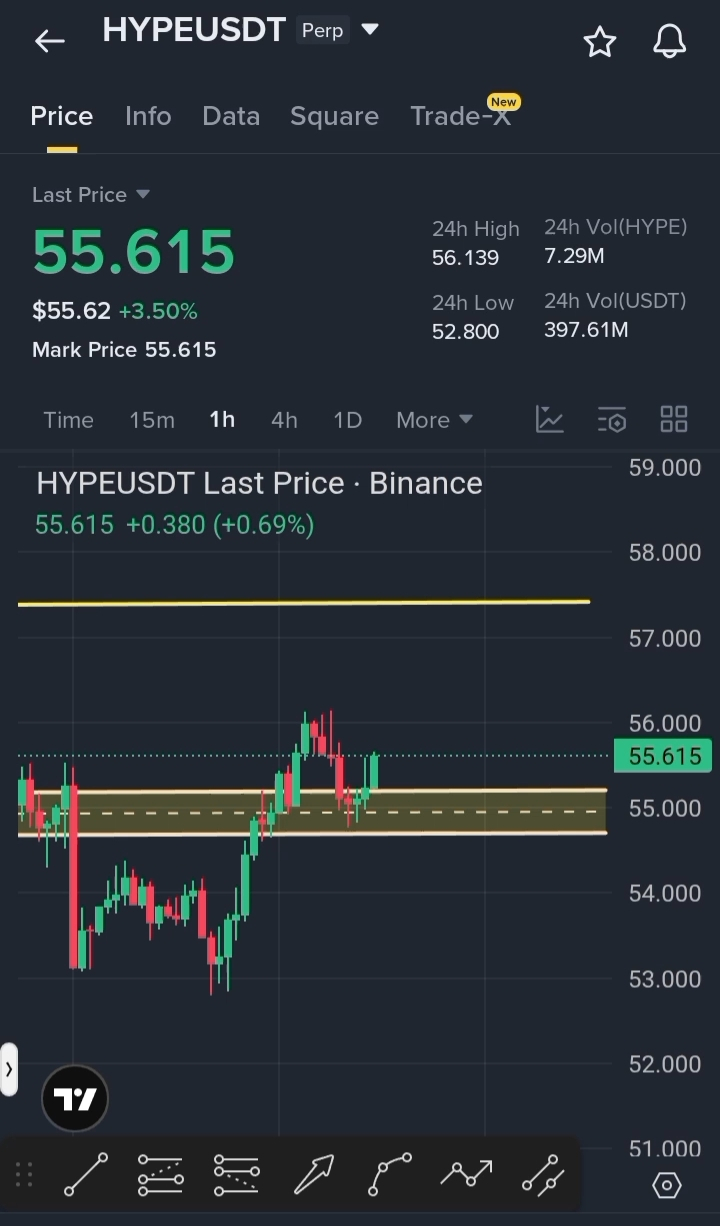The image size is (720, 1226).
Task: Open the Trade-X tab
Action: [461, 116]
